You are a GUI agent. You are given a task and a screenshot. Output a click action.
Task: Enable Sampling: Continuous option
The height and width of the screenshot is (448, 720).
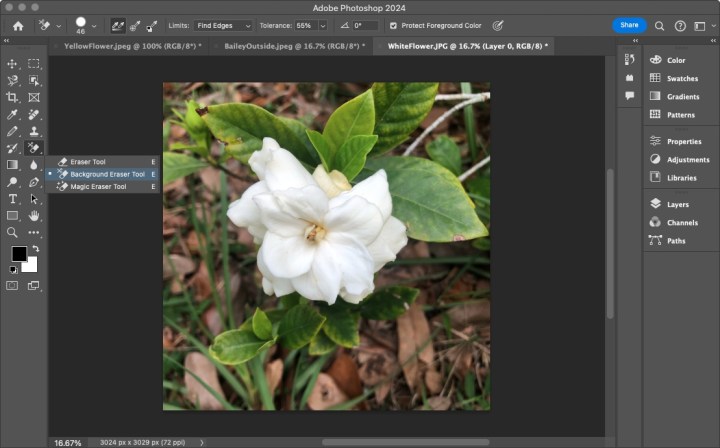pos(118,25)
